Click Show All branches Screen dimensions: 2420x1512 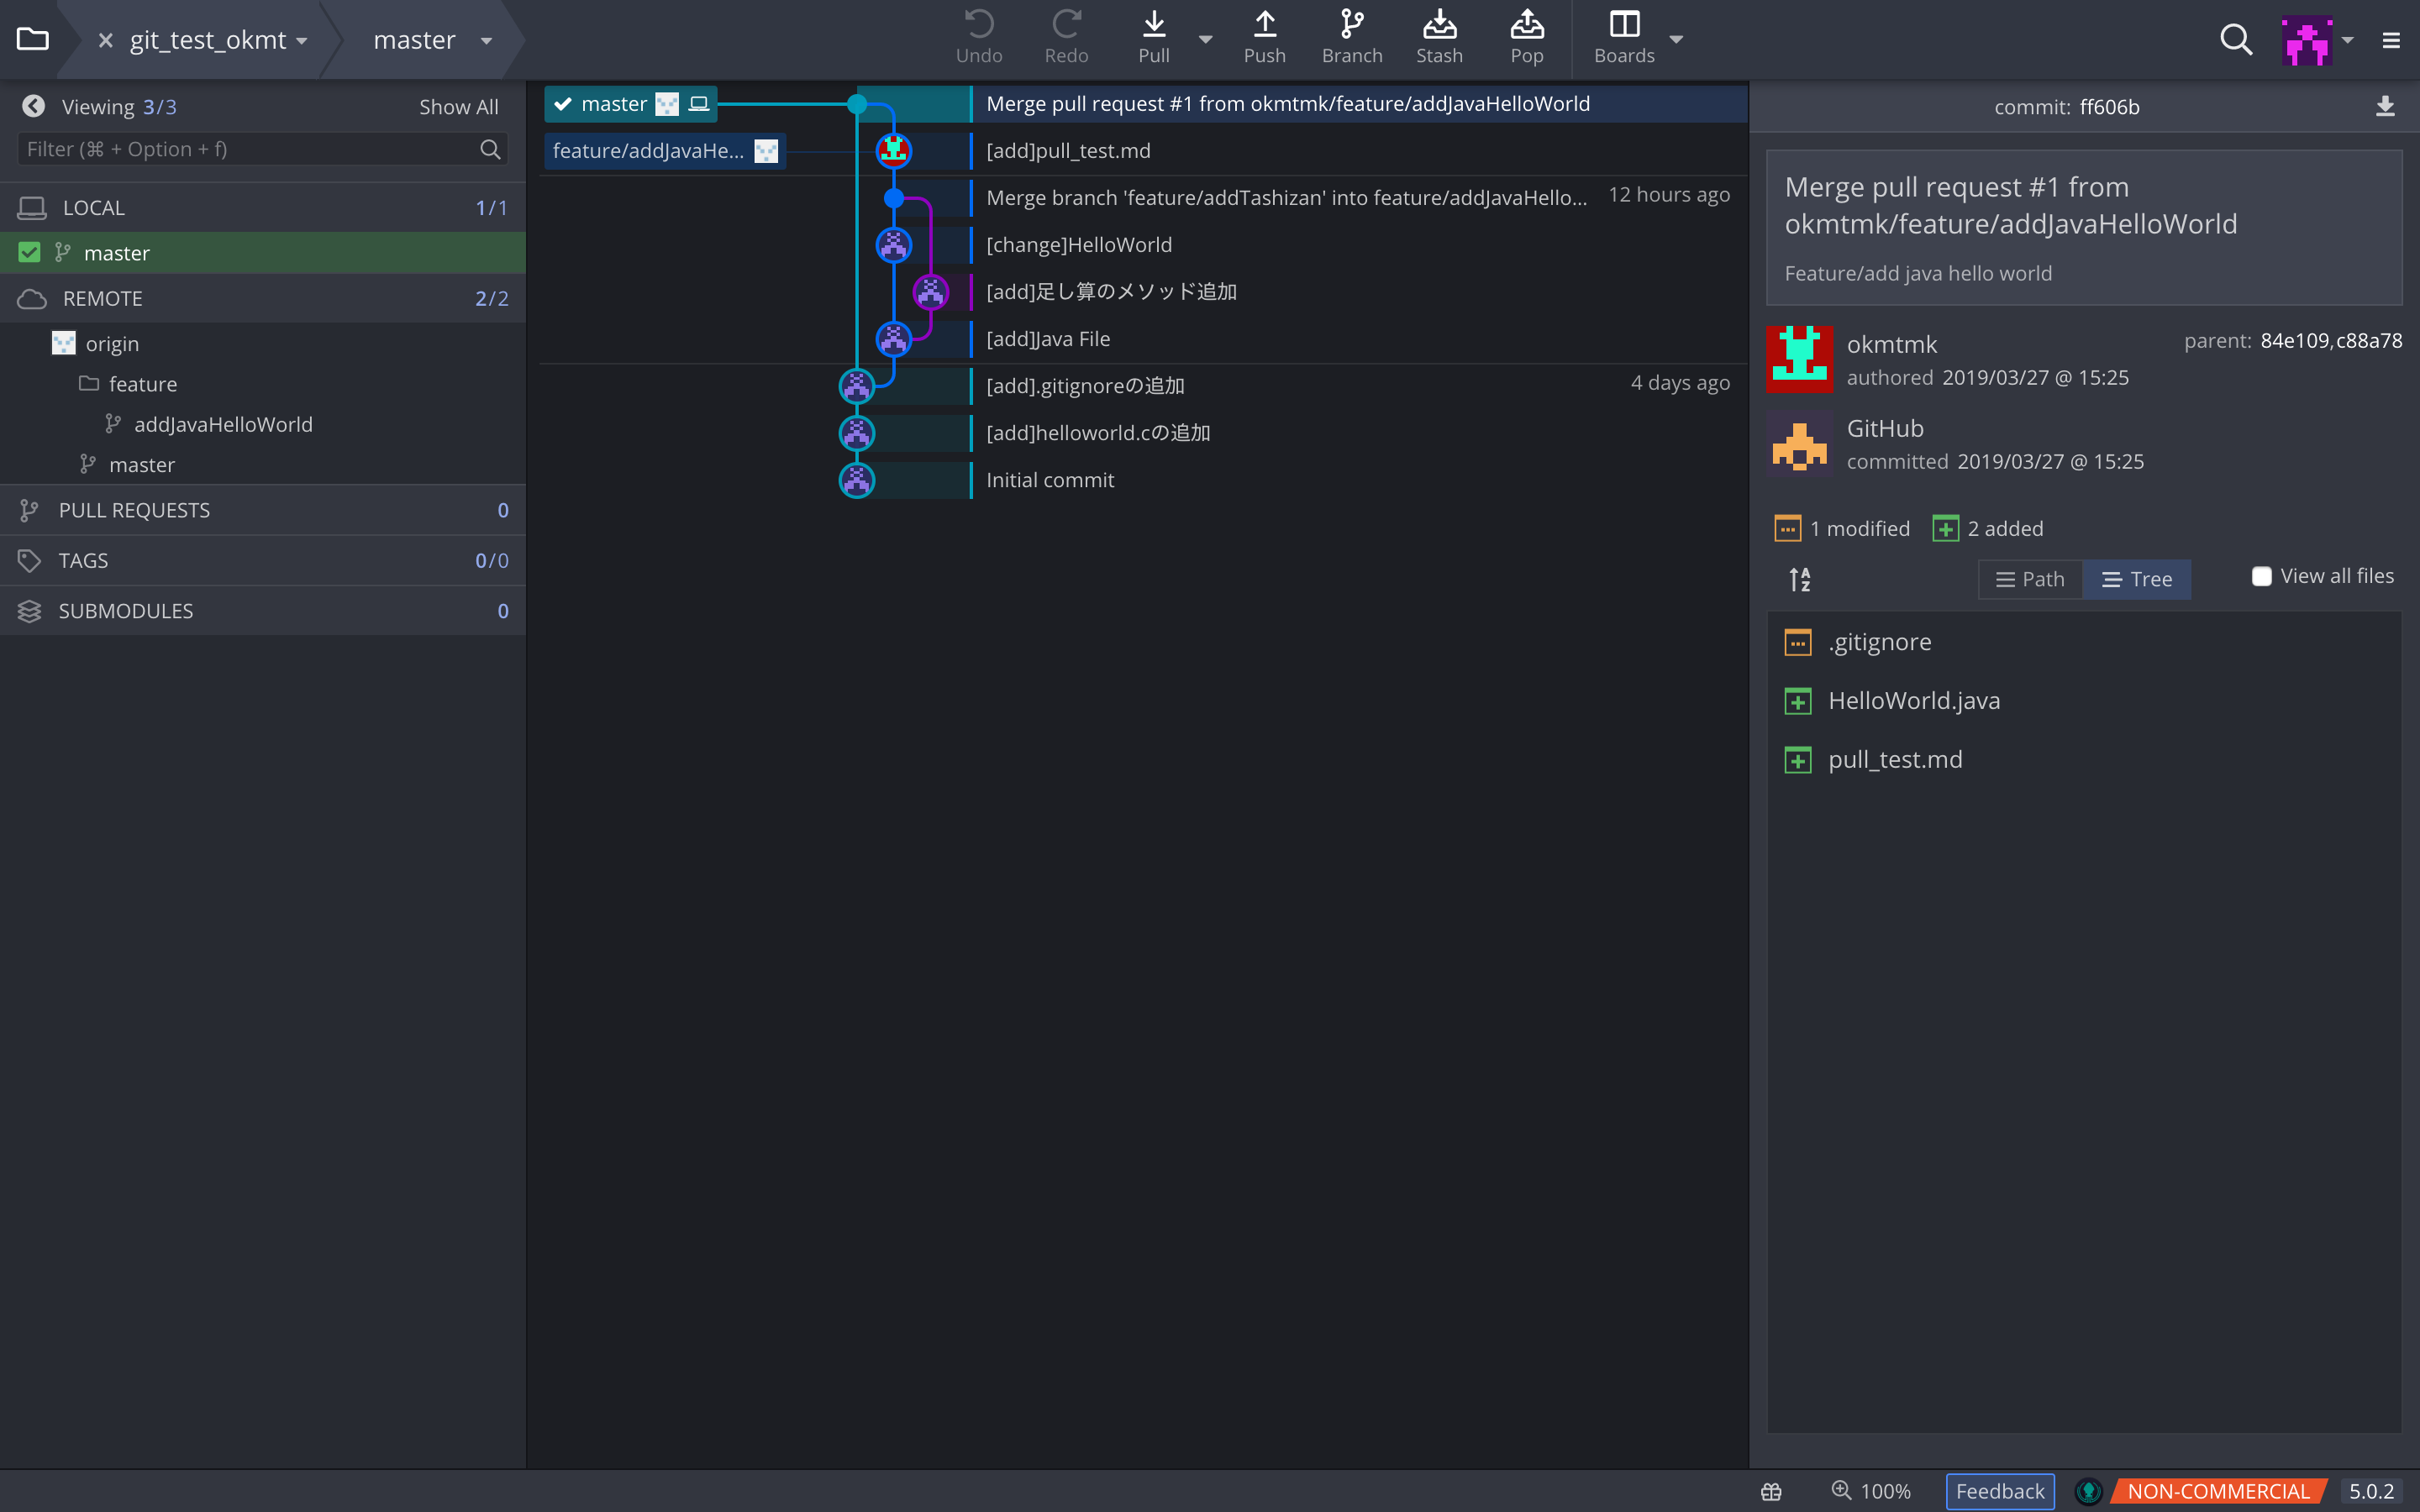click(458, 107)
